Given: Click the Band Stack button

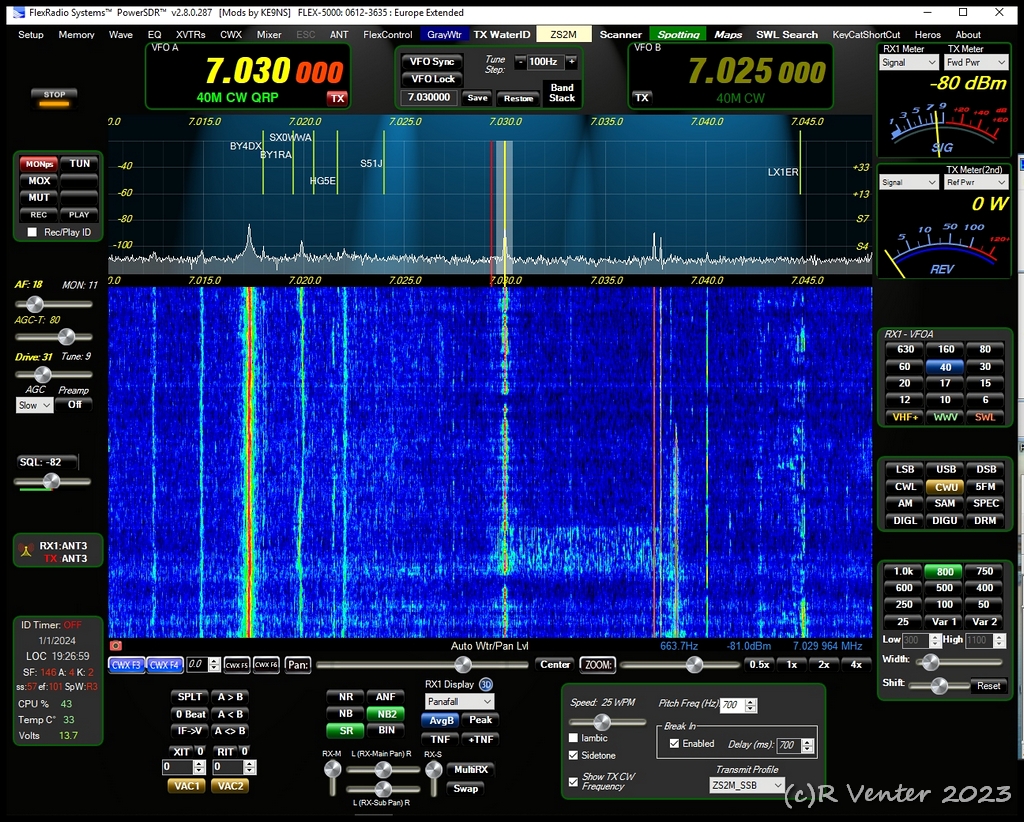Looking at the screenshot, I should [562, 93].
